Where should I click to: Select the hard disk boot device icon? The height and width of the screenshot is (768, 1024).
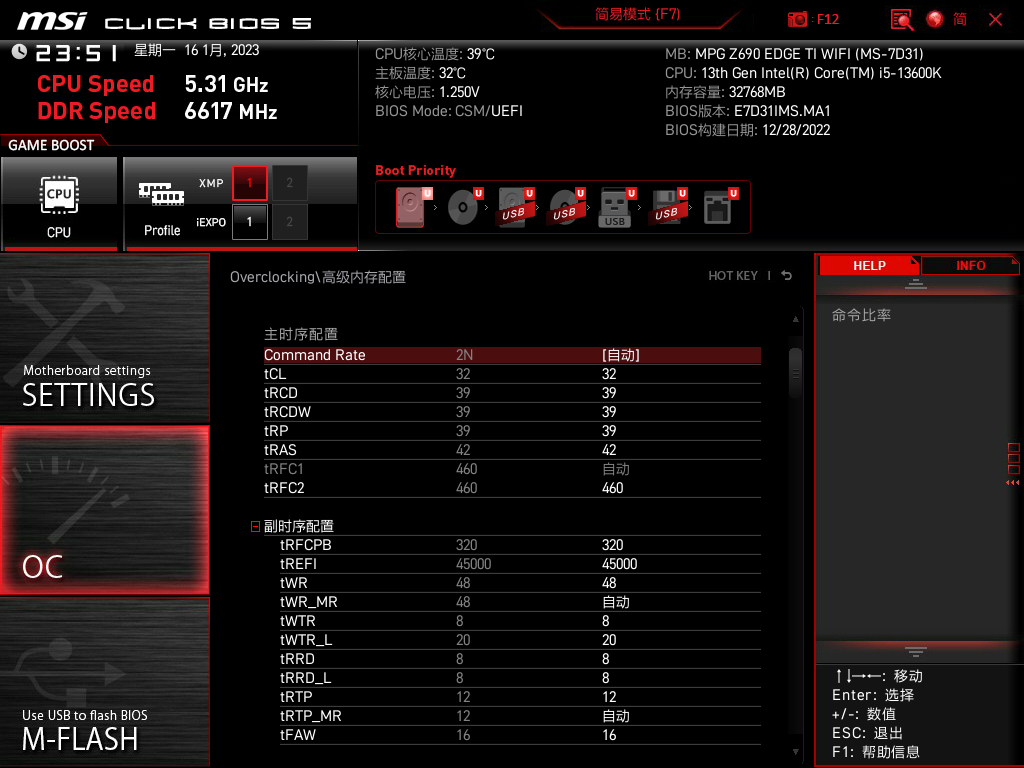413,207
